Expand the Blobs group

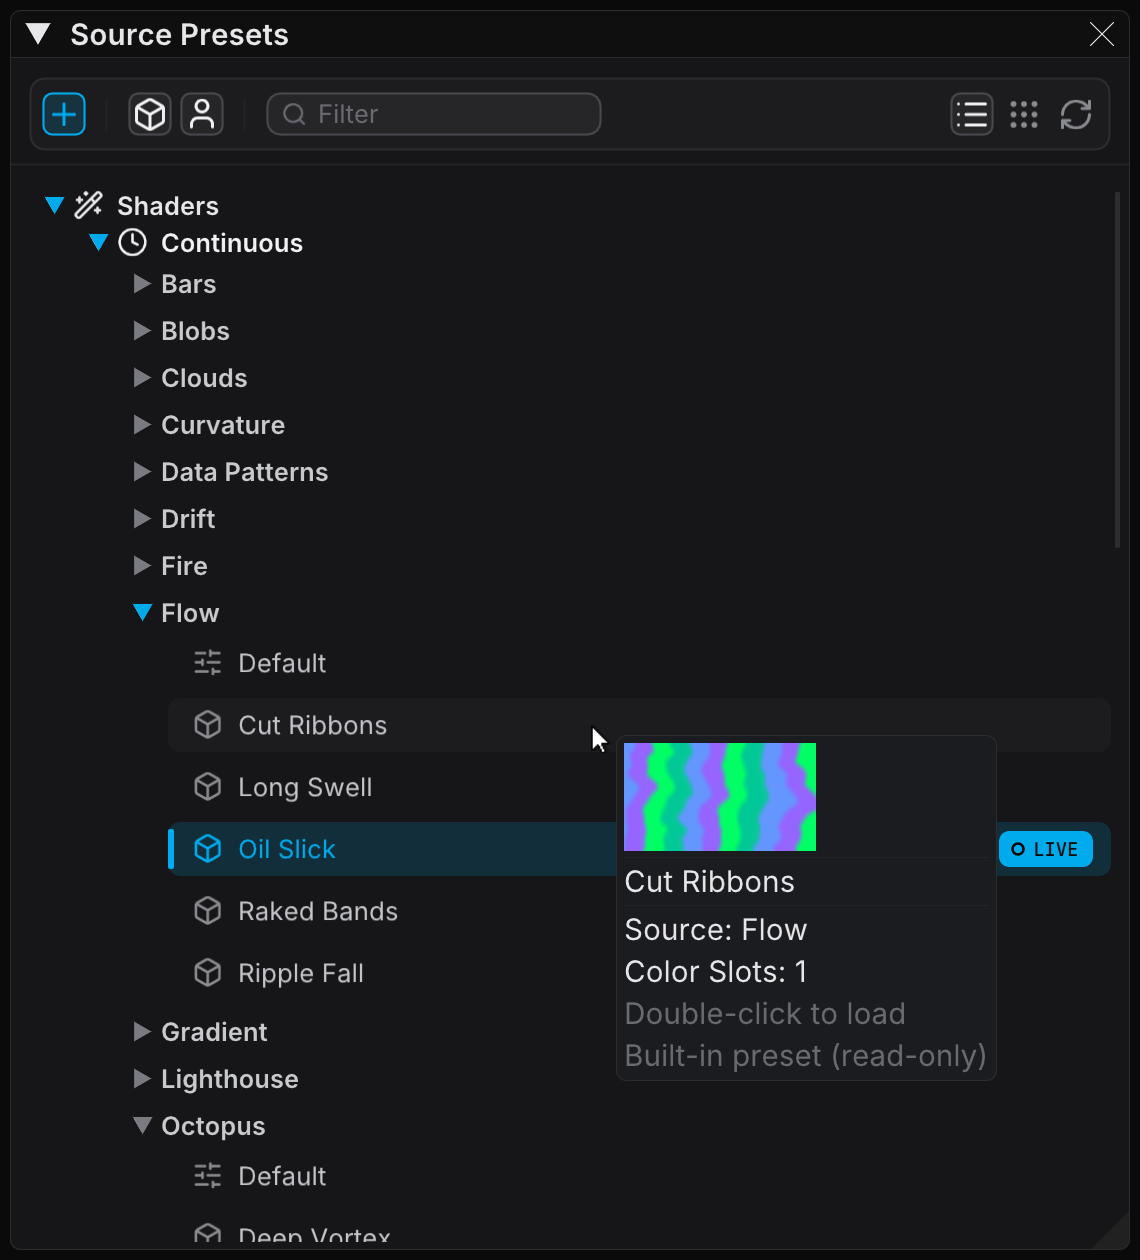[142, 331]
